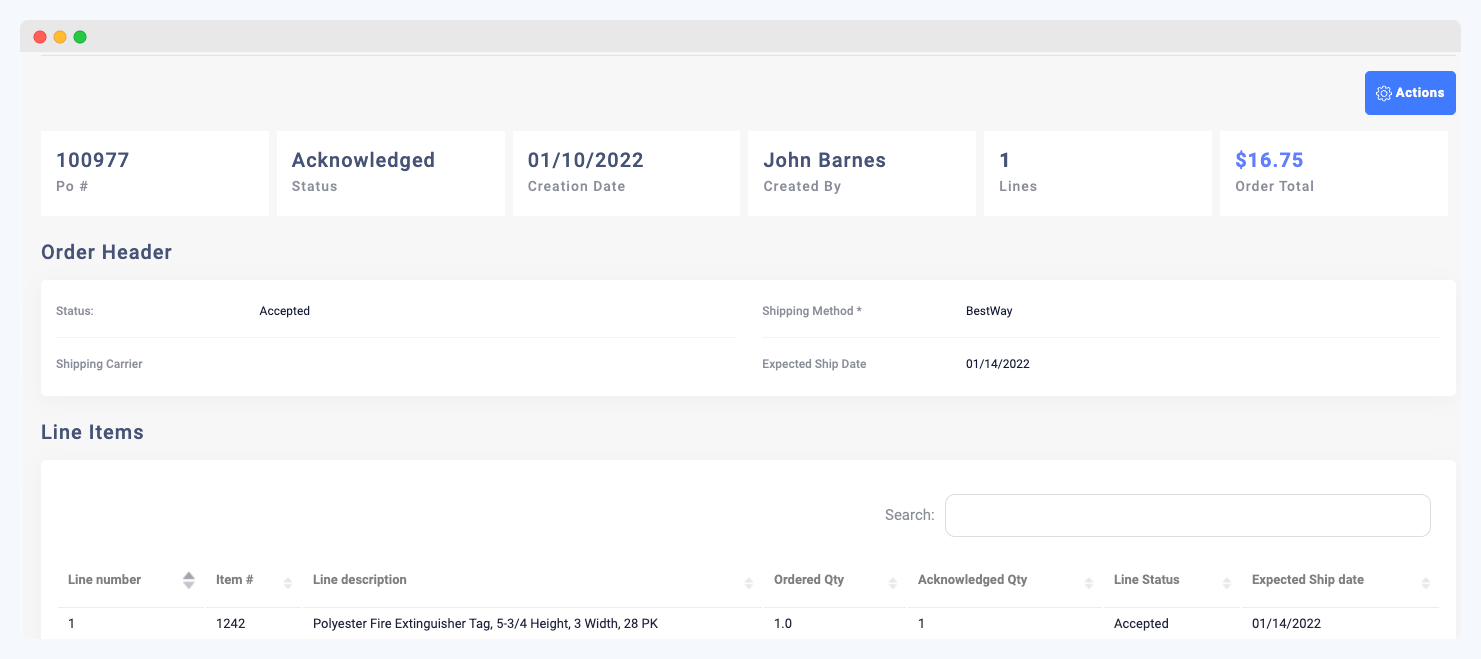Sort the Ordered Qty column
Image resolution: width=1481 pixels, height=659 pixels.
click(890, 580)
